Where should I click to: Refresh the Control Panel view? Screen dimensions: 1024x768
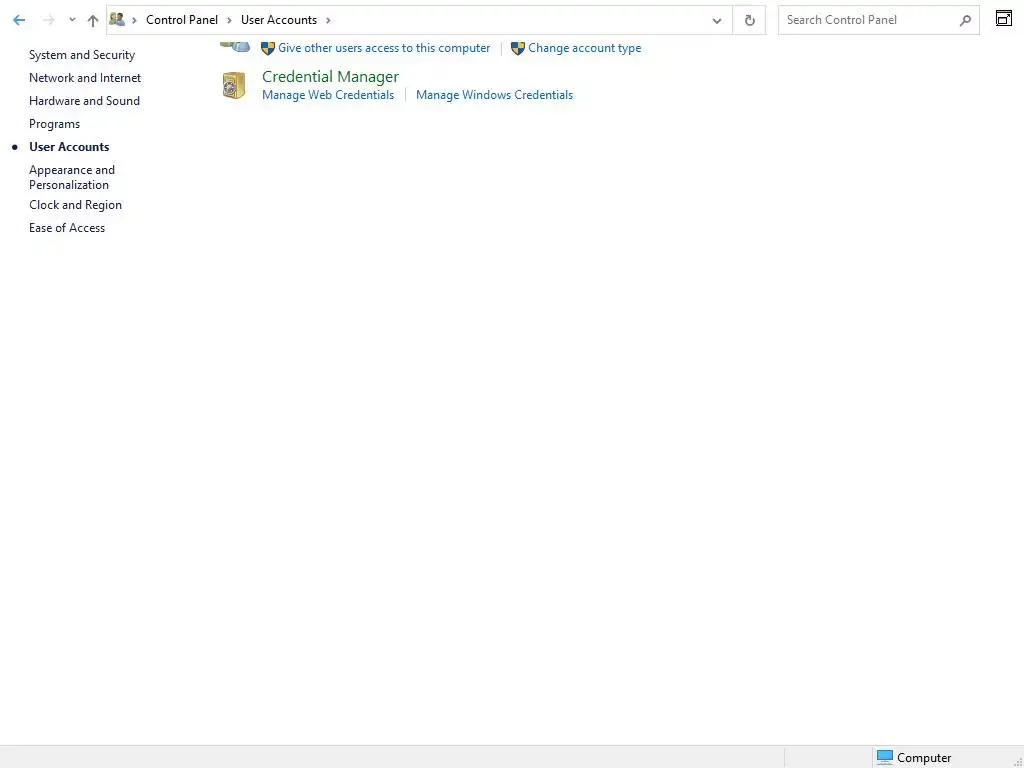(749, 20)
